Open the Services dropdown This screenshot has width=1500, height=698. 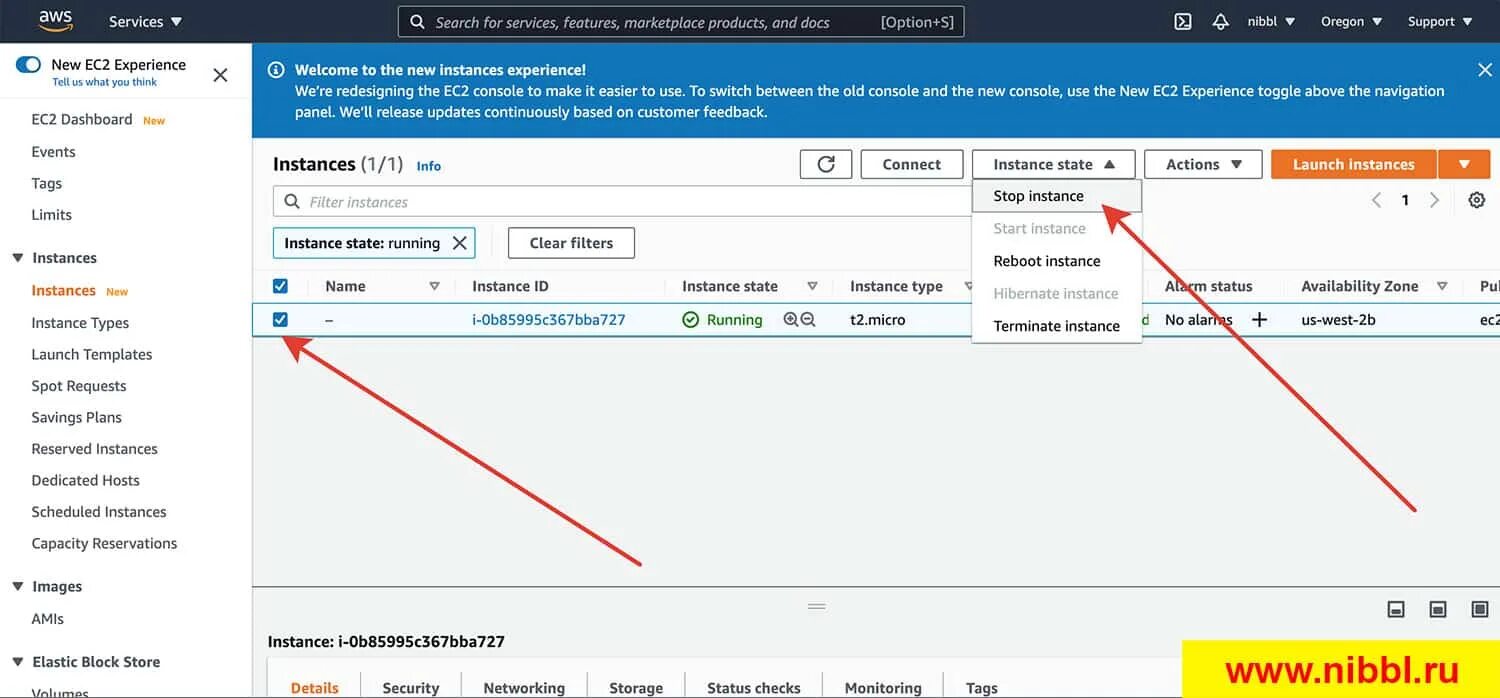[x=145, y=21]
